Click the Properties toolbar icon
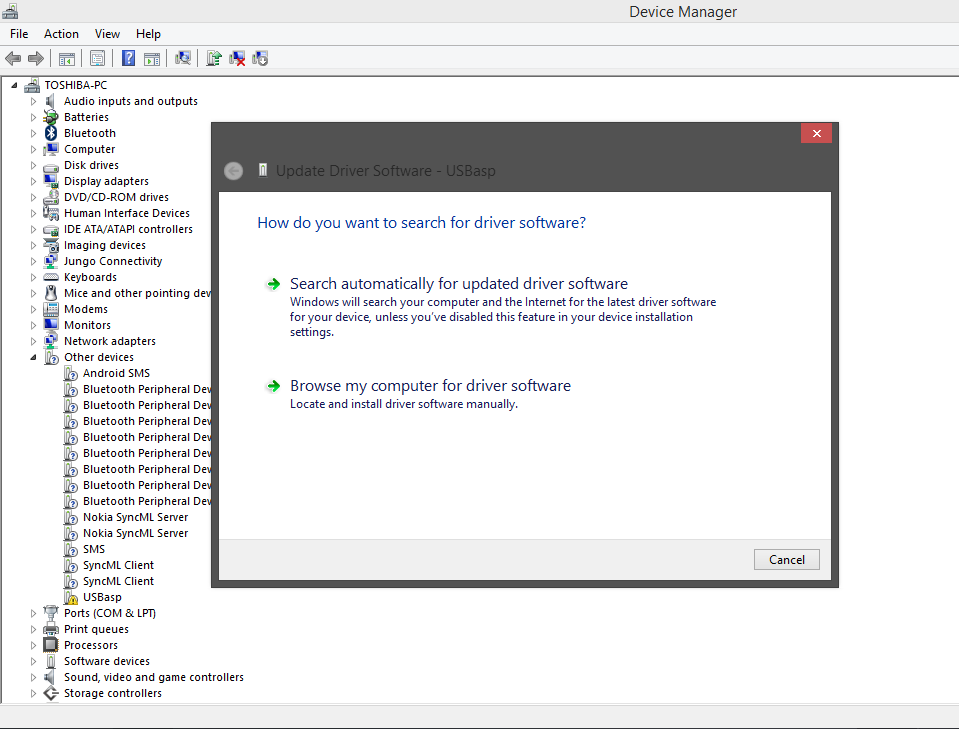Screen dimensions: 959x729 pyautogui.click(x=97, y=58)
